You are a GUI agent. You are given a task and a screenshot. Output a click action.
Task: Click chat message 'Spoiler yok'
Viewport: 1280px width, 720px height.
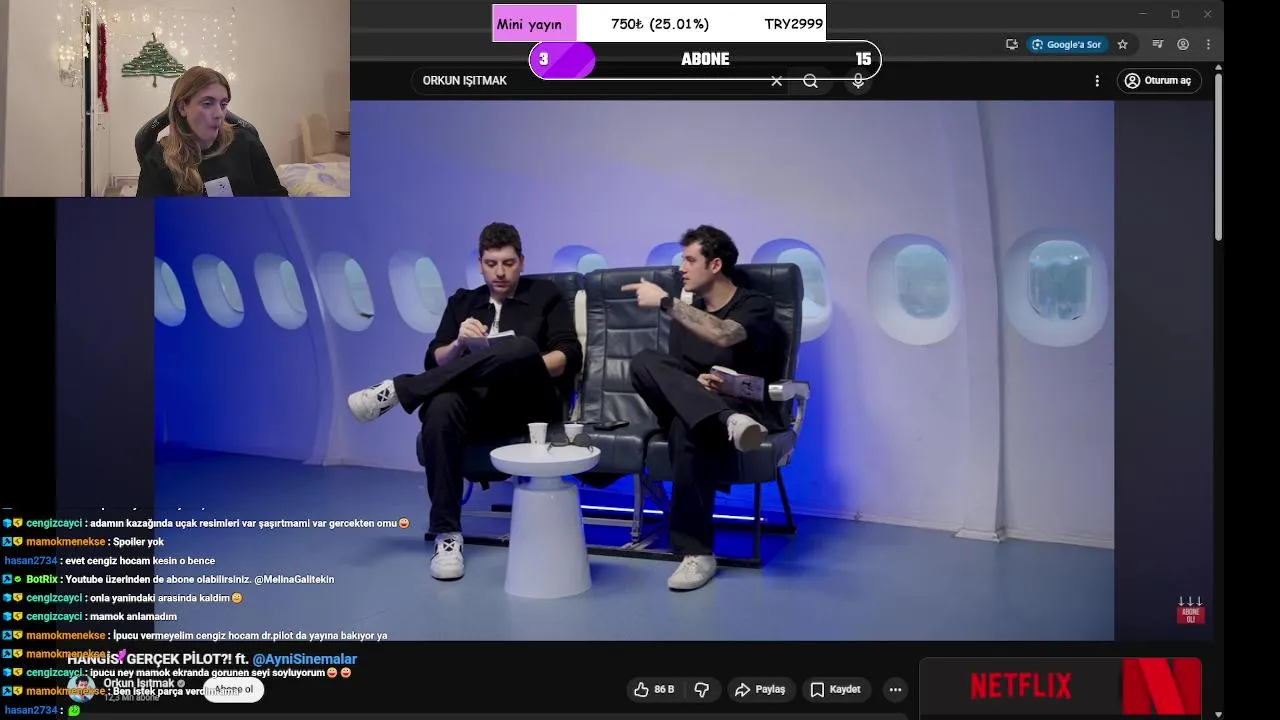138,542
